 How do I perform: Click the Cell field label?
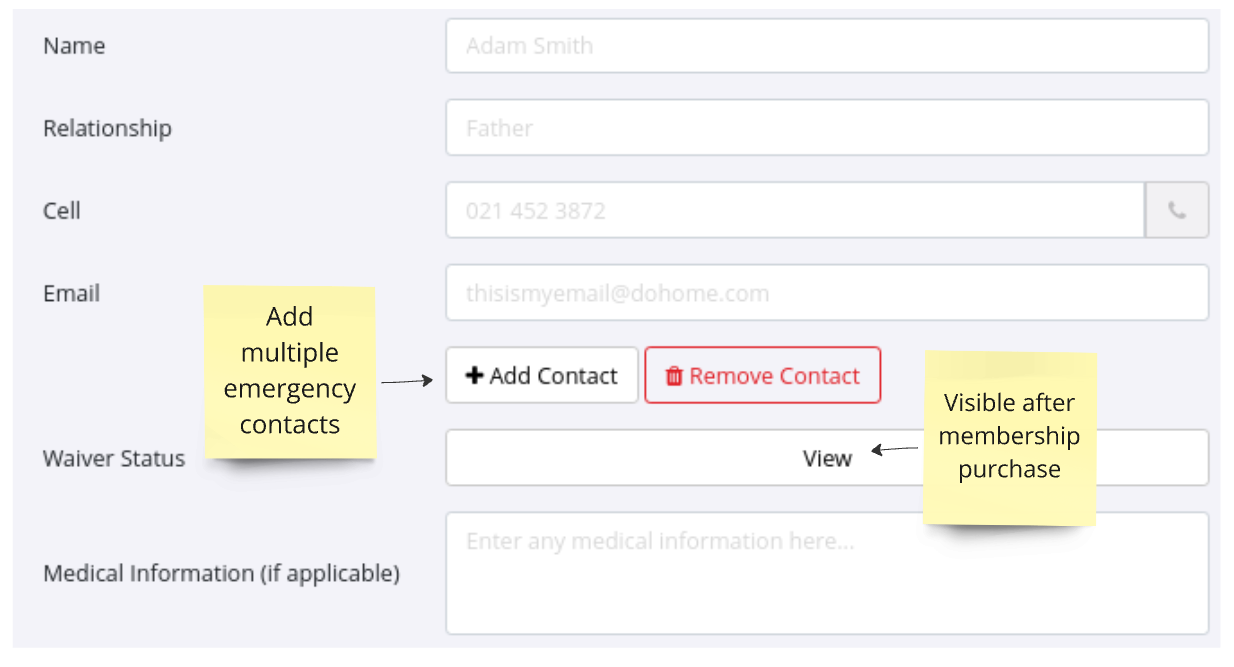click(62, 211)
